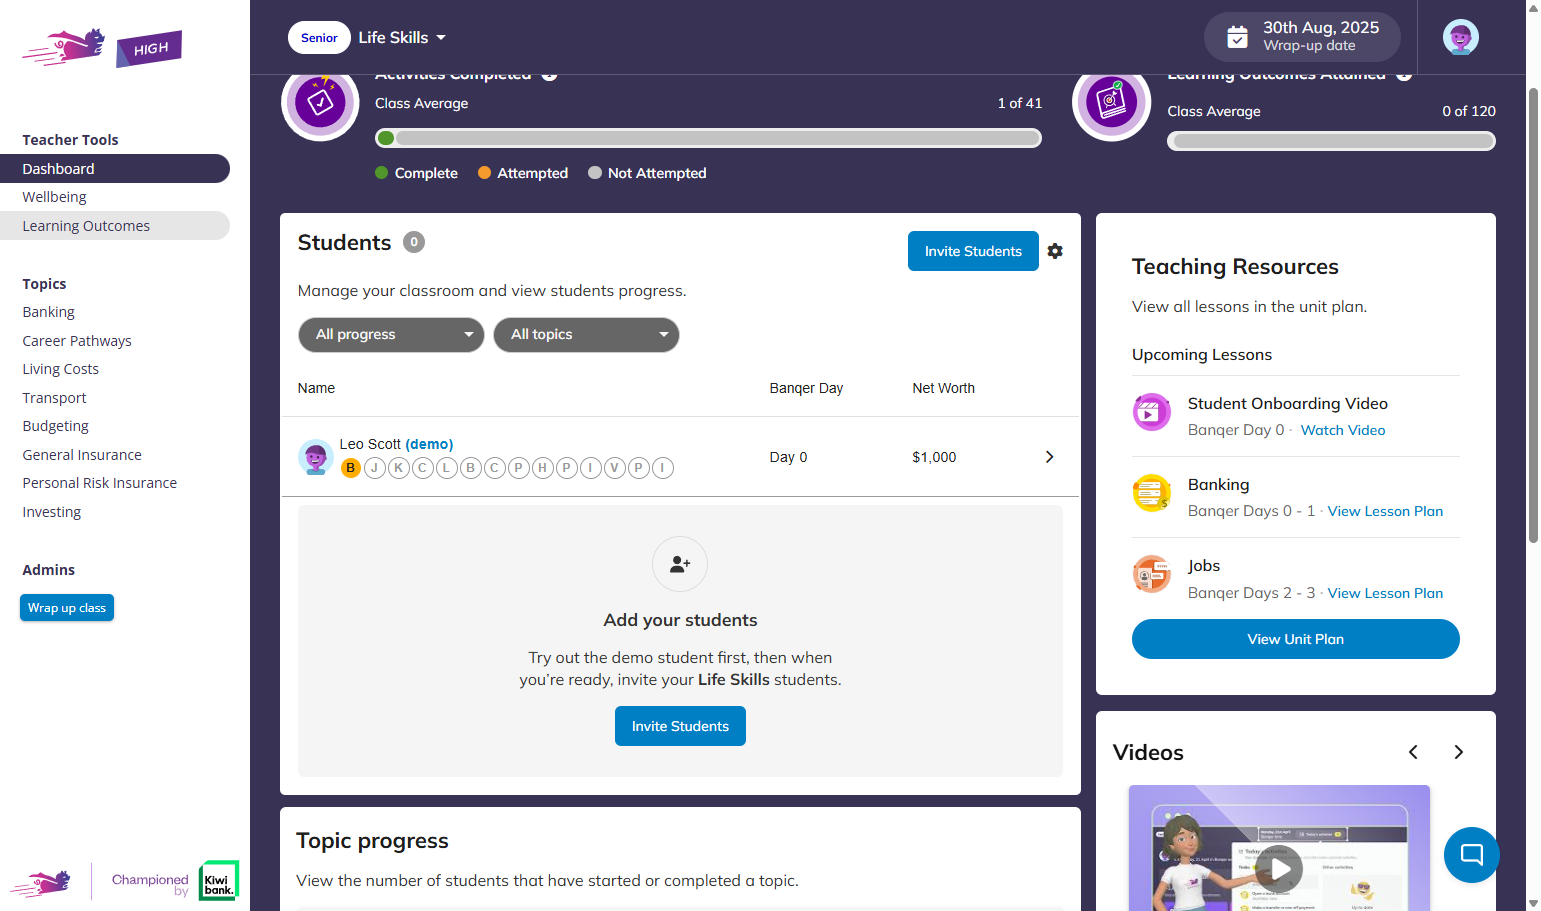
Task: Open the students settings gear icon
Action: tap(1055, 251)
